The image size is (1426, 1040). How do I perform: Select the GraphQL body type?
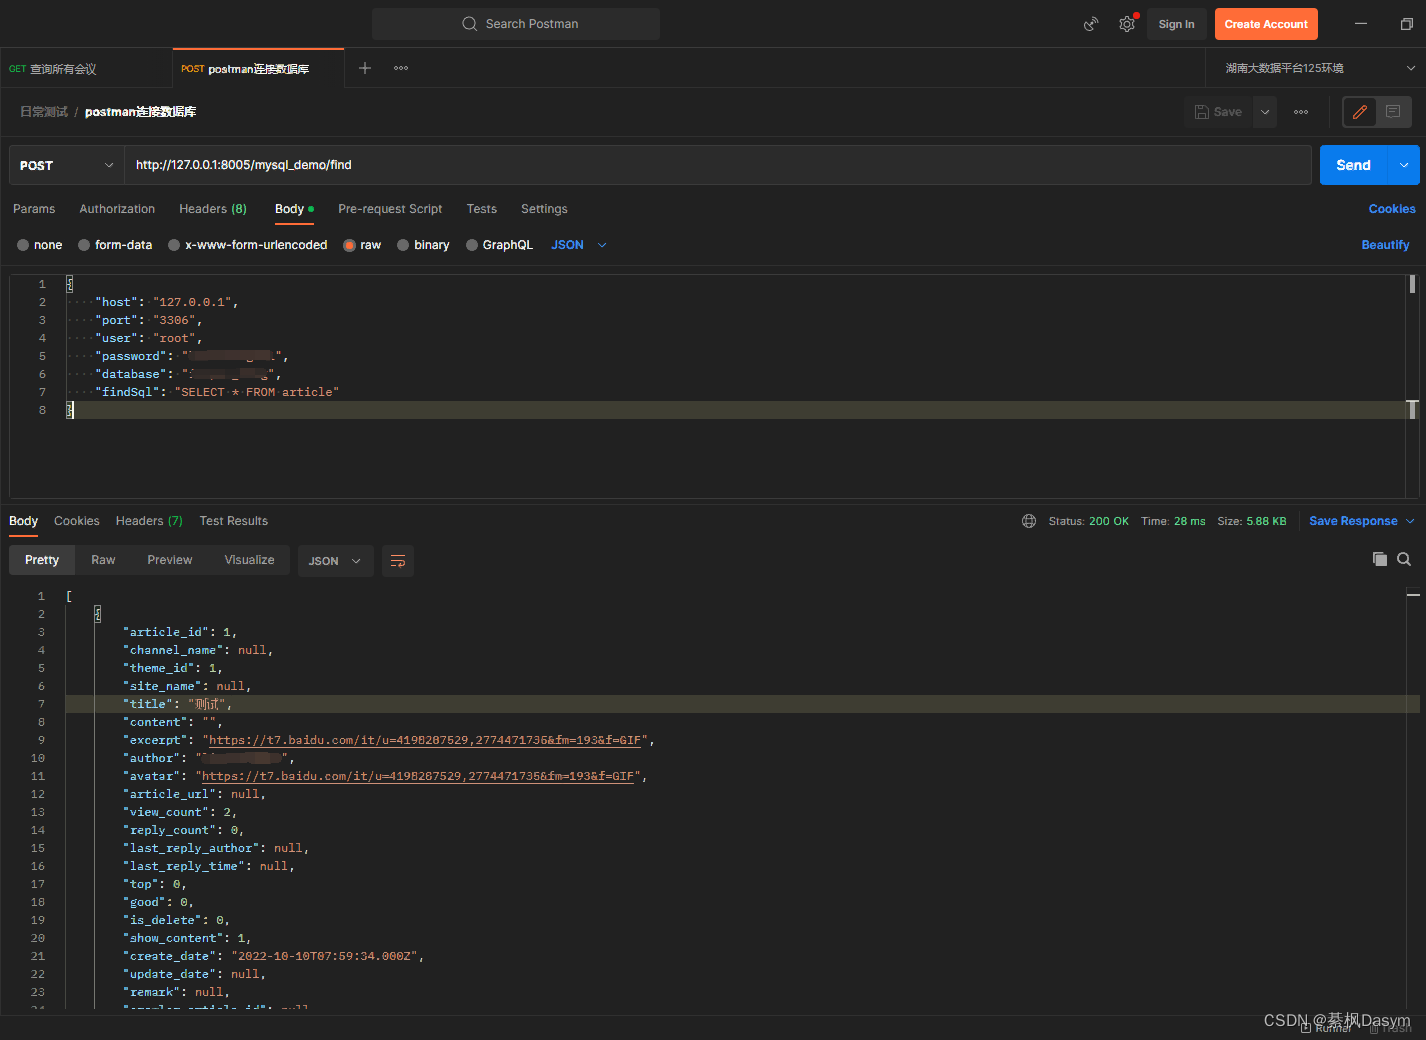(499, 245)
